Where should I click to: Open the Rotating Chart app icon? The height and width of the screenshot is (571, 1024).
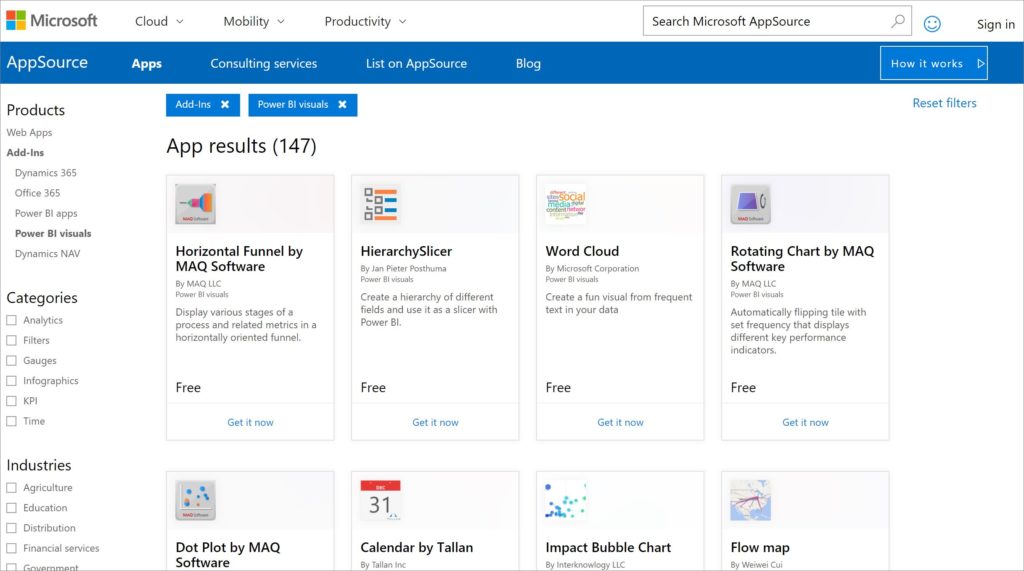coord(750,204)
